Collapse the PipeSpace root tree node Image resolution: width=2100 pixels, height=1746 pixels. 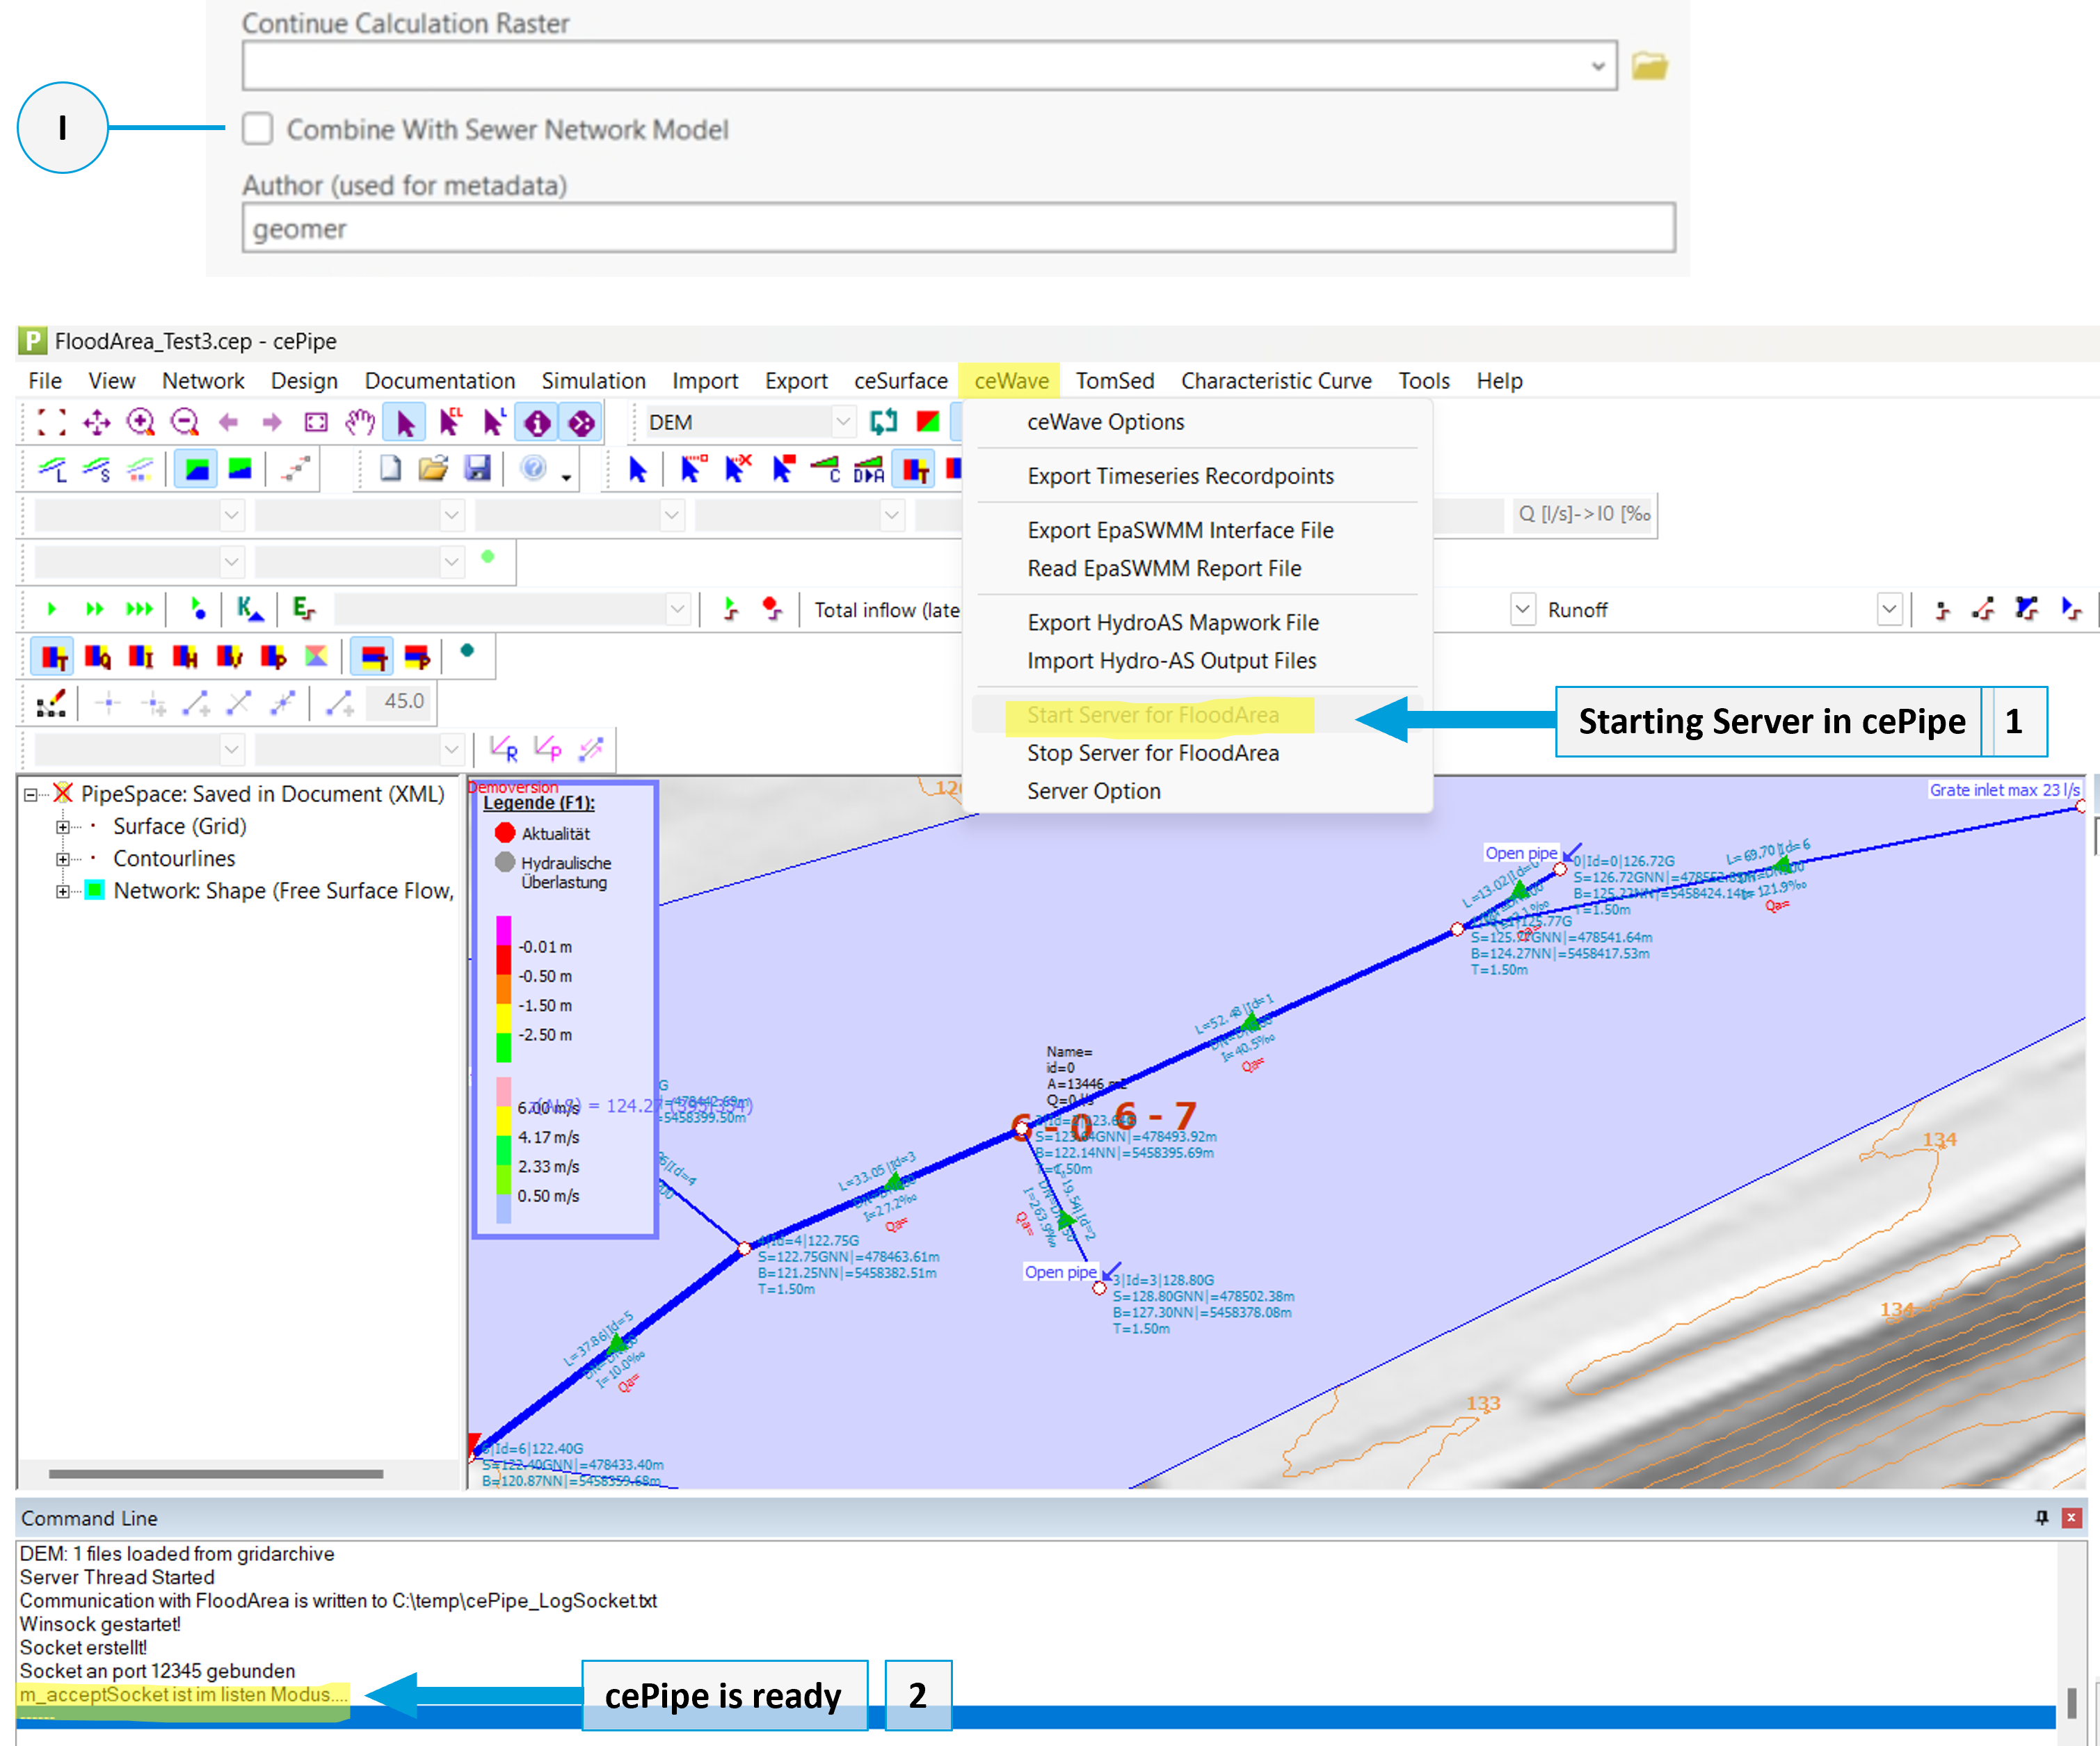tap(31, 794)
